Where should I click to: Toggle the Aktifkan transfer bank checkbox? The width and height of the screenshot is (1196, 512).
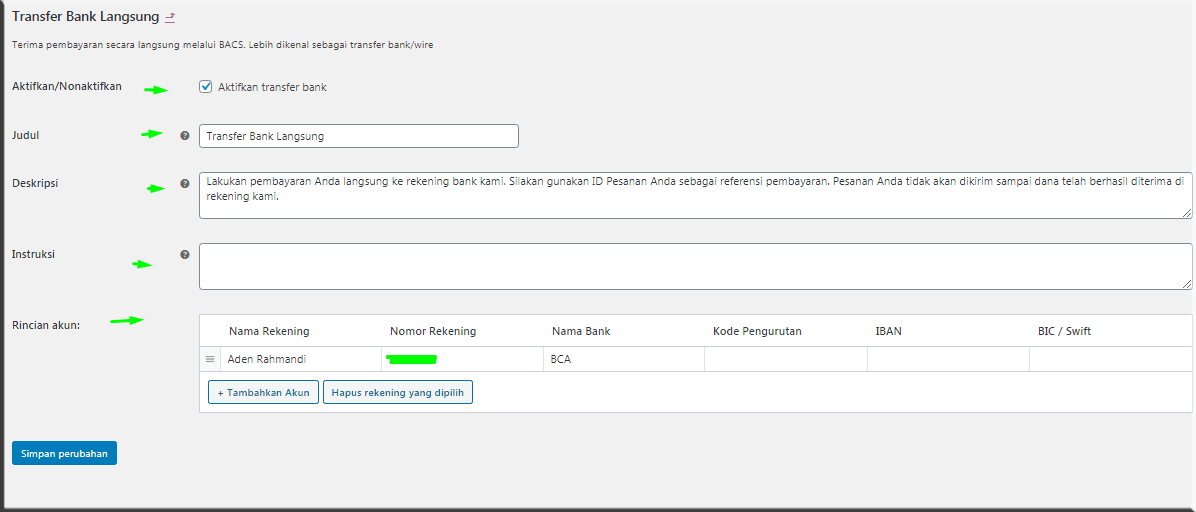(206, 87)
